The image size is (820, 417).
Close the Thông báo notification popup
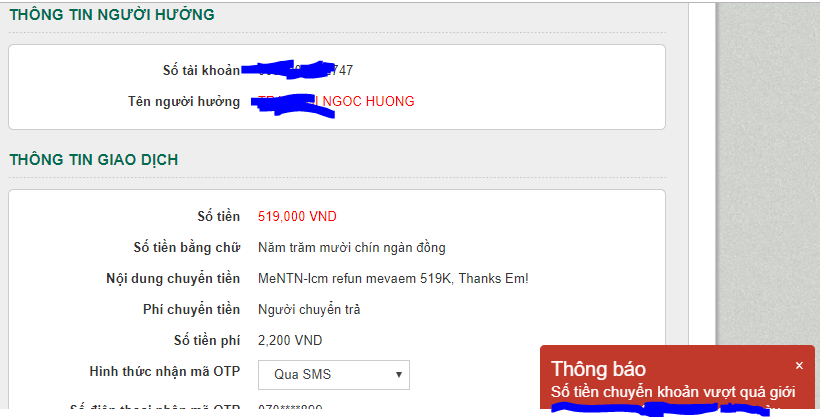[799, 366]
